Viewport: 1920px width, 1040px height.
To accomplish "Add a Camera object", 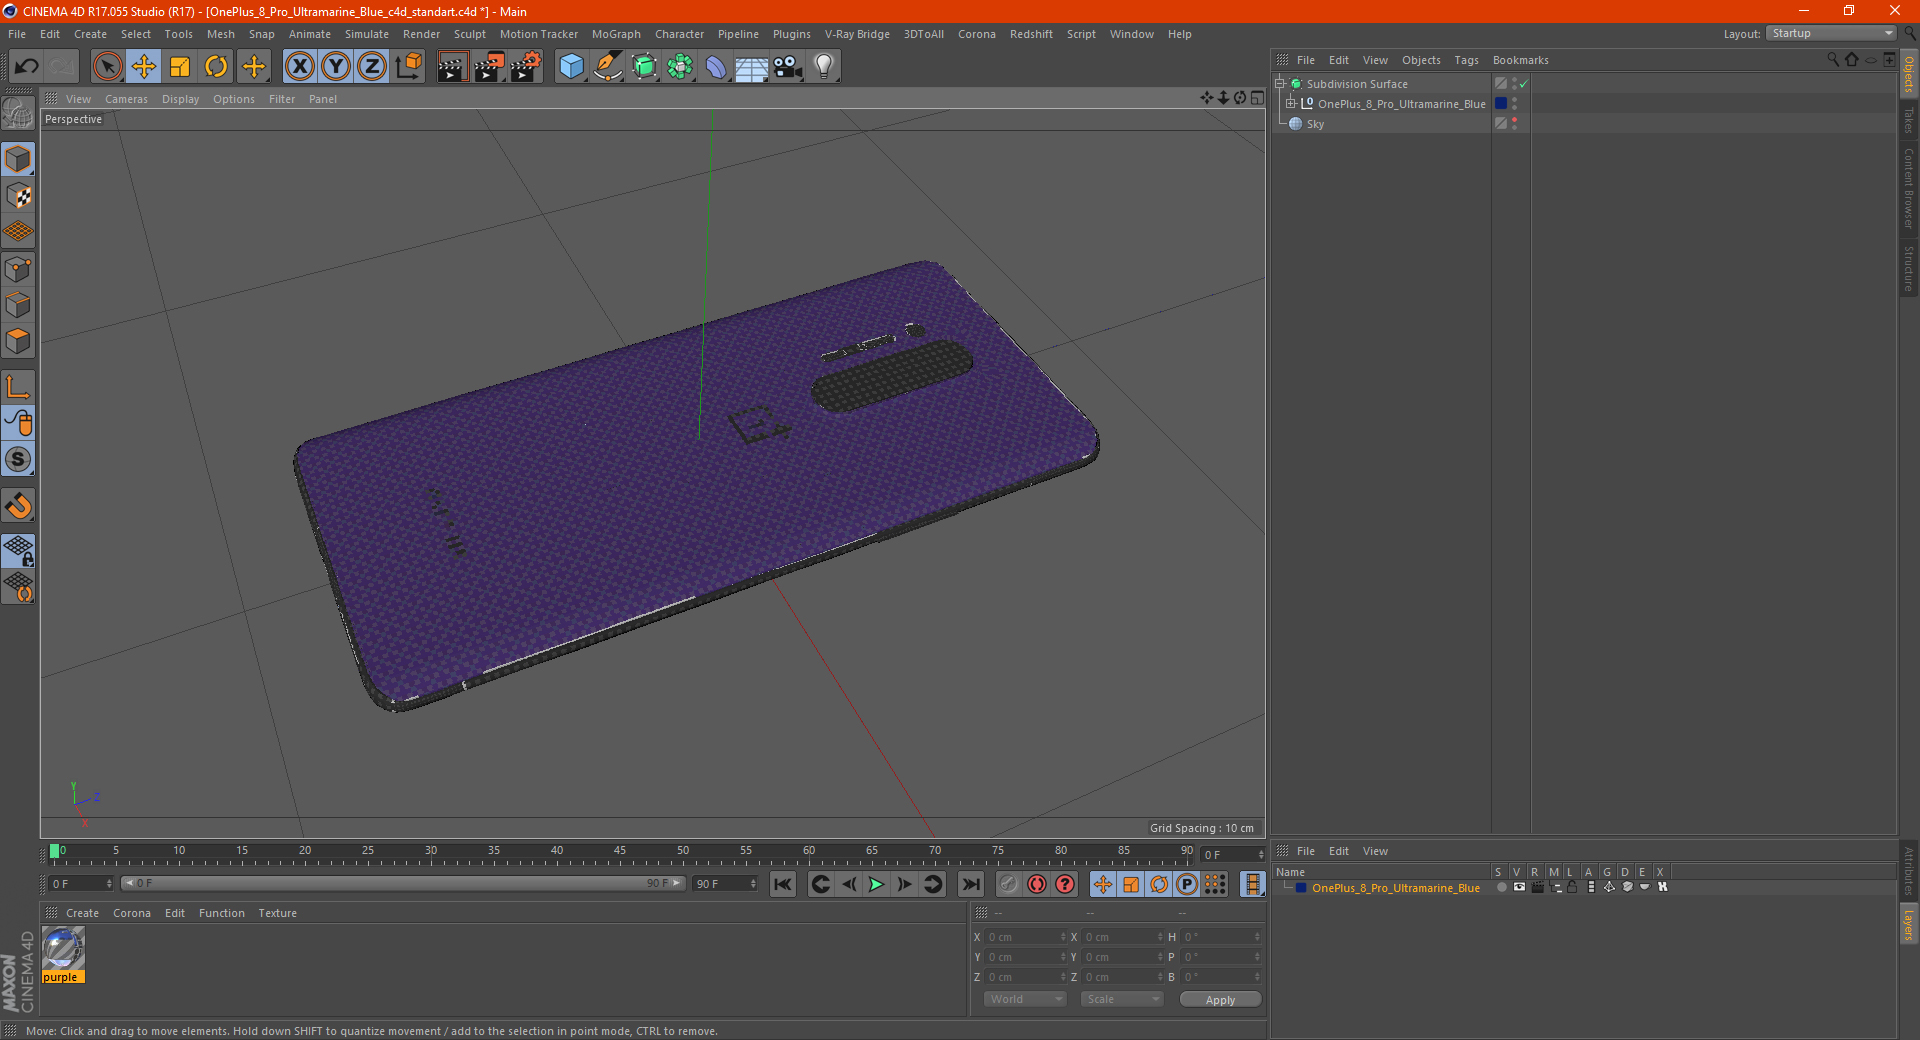I will tap(788, 67).
